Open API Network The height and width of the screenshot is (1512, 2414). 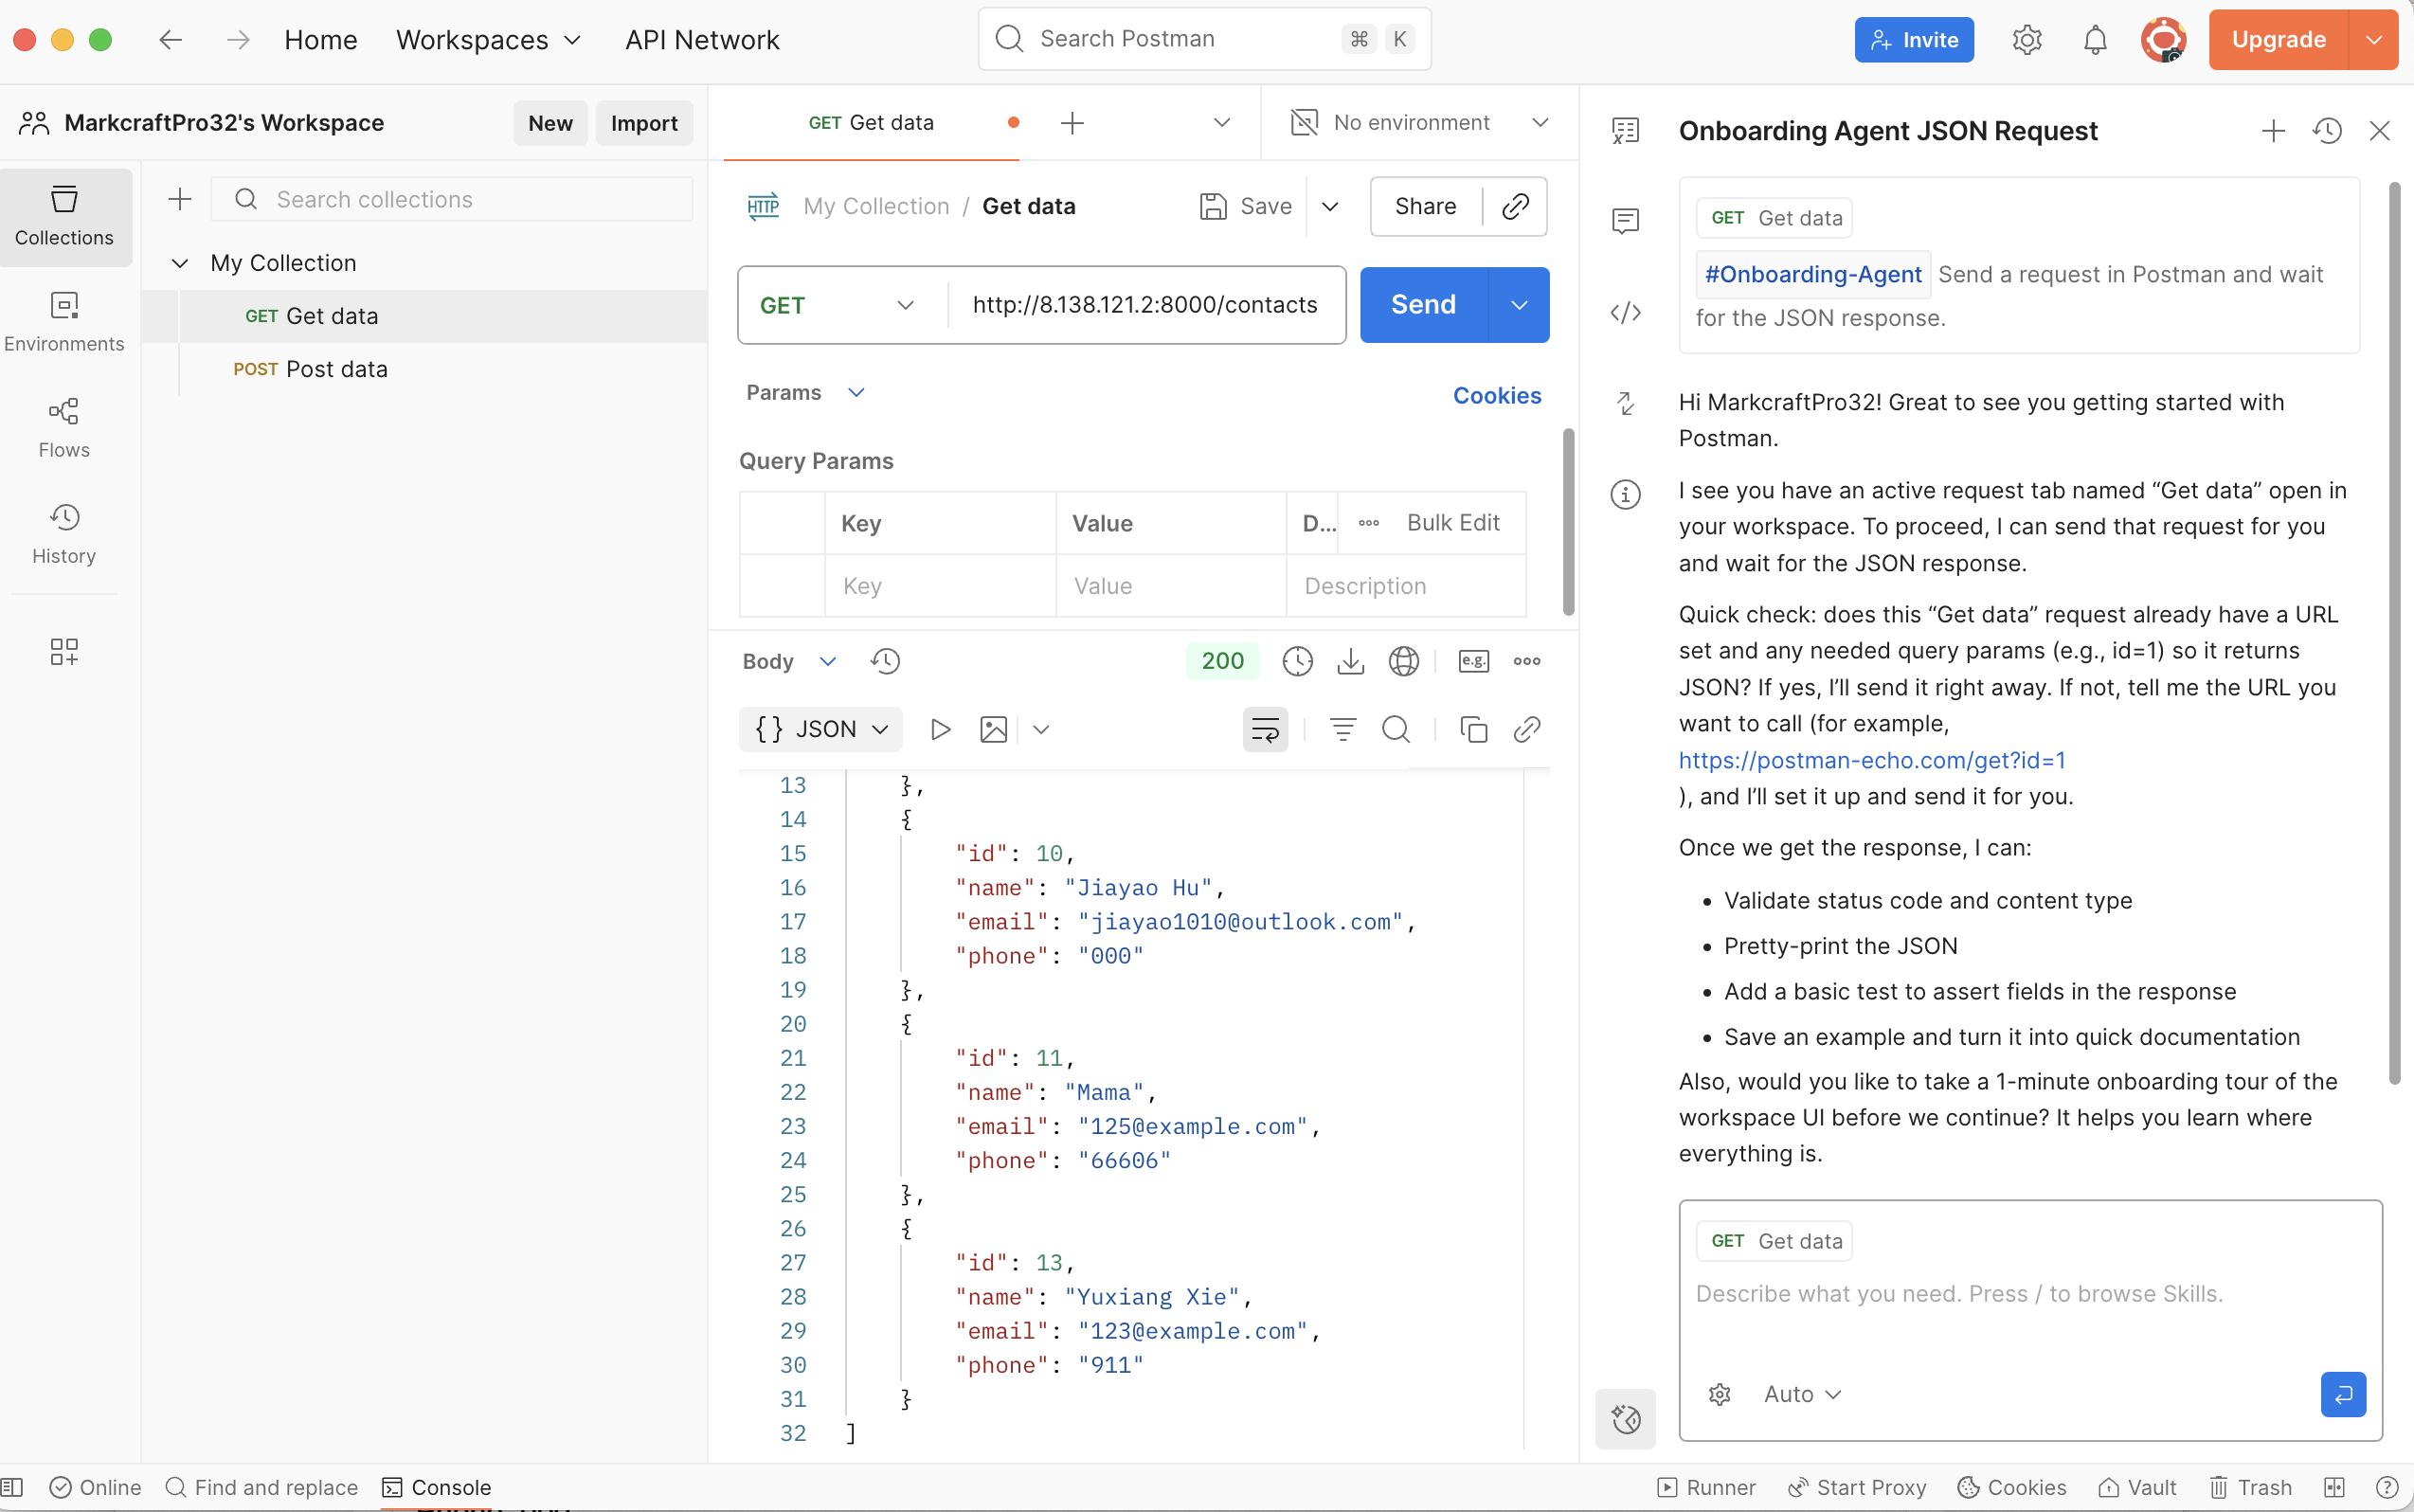click(702, 40)
